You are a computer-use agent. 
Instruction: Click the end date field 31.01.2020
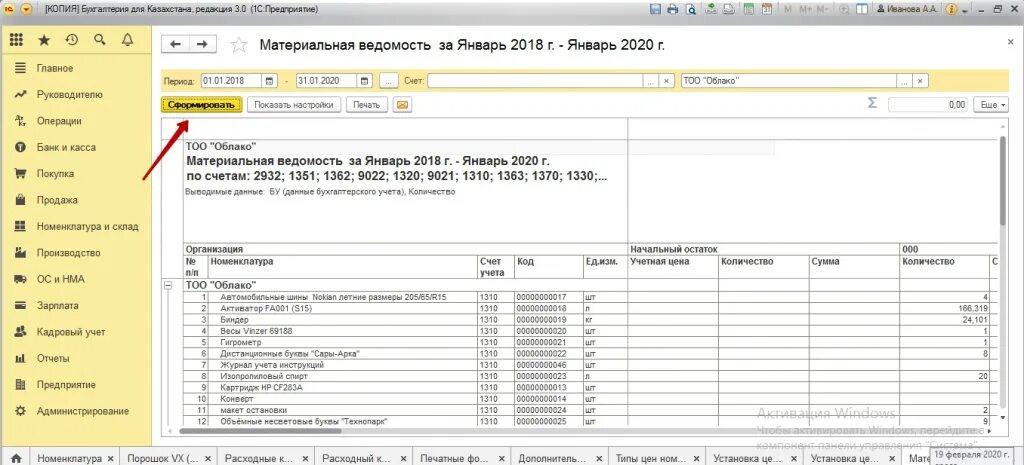327,81
